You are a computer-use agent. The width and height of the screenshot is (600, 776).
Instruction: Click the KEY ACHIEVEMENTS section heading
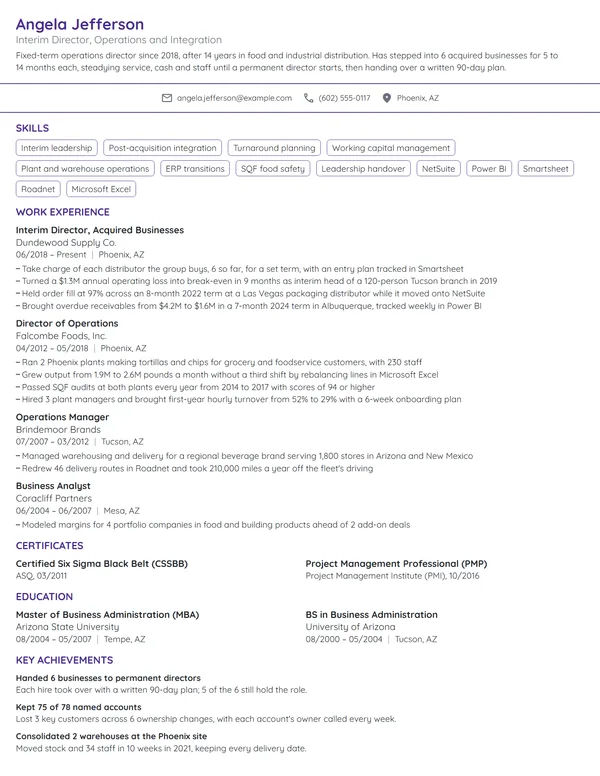tap(64, 660)
